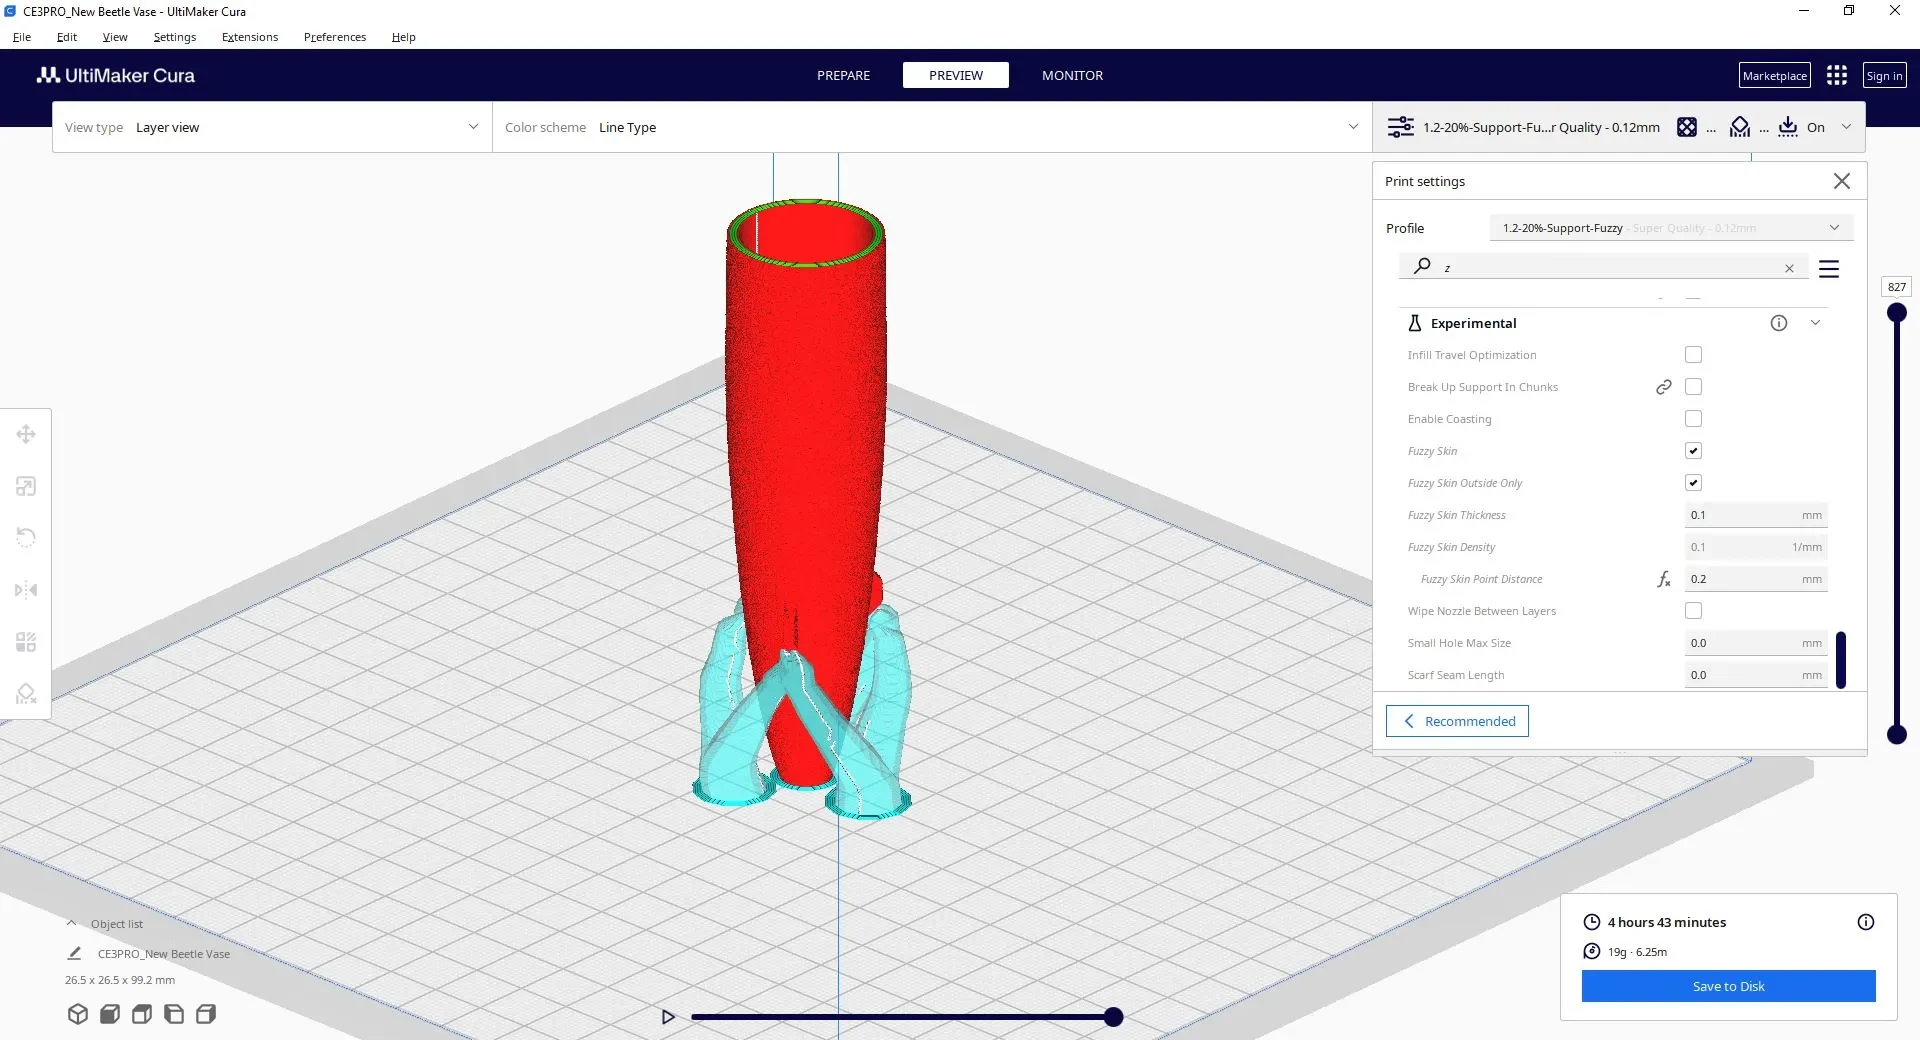Switch to left side view icon
The image size is (1920, 1040).
174,1014
